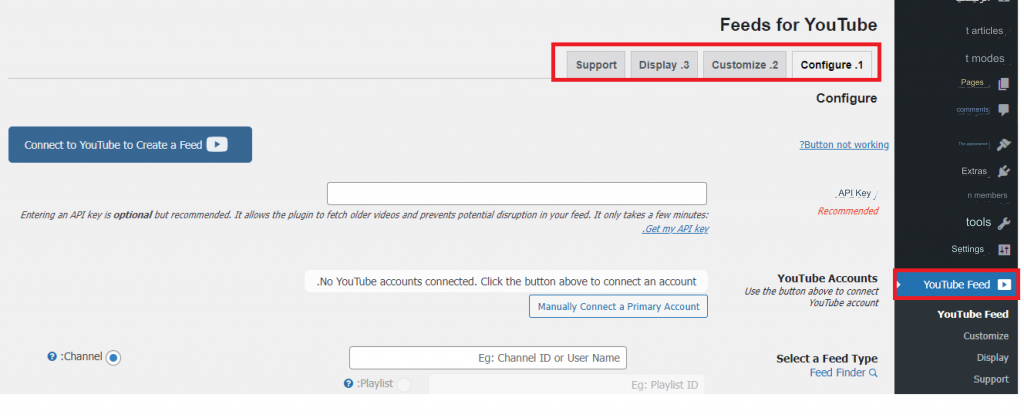Click the Button not working link
The image size is (1024, 418).
coord(844,145)
